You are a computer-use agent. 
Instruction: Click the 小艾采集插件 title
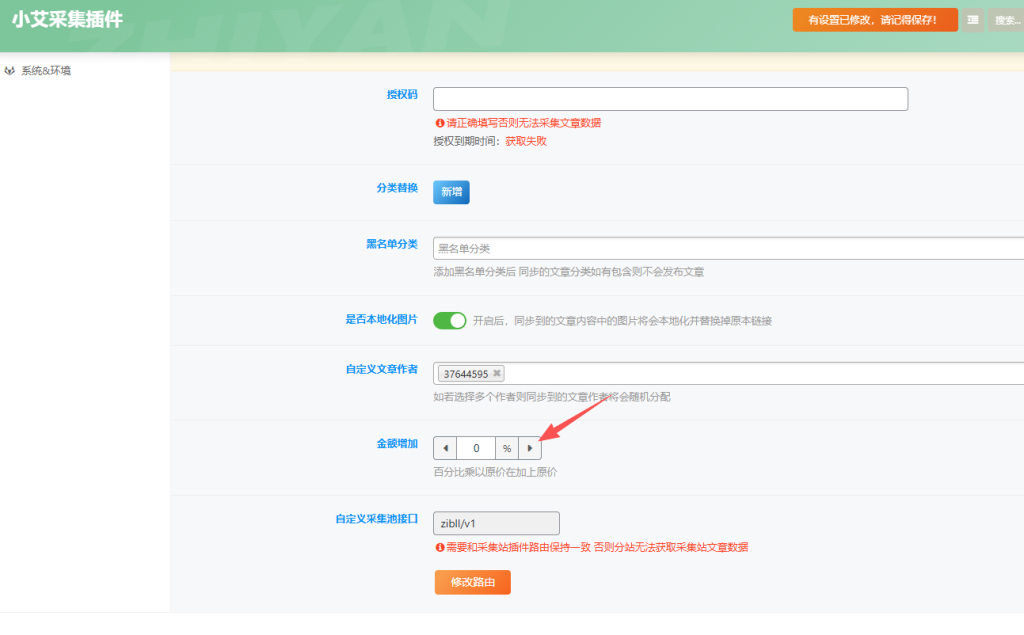[67, 20]
